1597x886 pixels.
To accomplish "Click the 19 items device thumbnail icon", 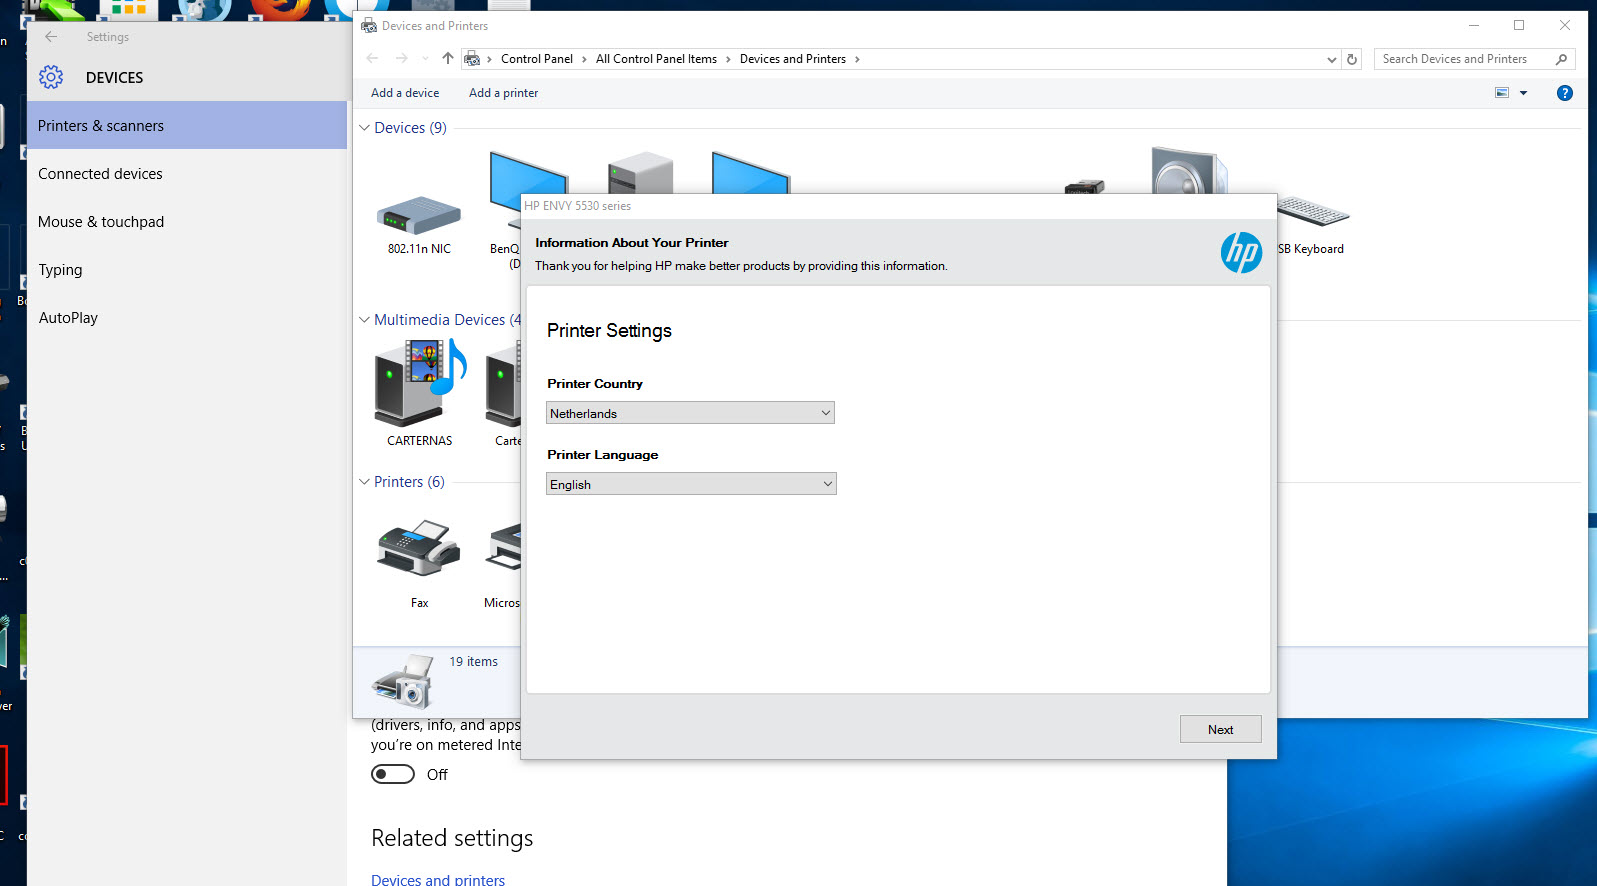I will pyautogui.click(x=402, y=681).
